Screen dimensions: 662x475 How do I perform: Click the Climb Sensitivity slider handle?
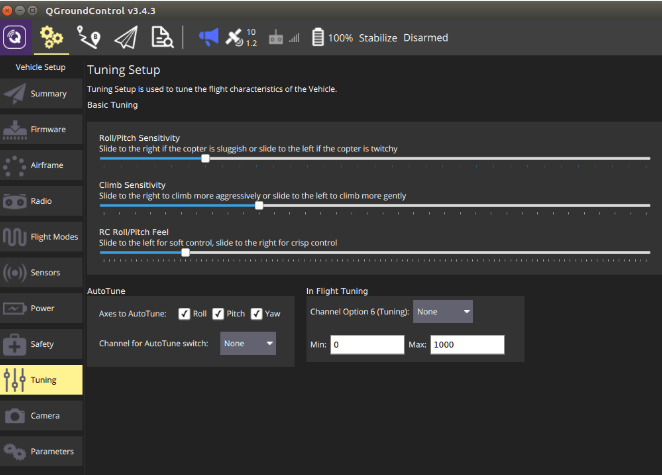259,205
